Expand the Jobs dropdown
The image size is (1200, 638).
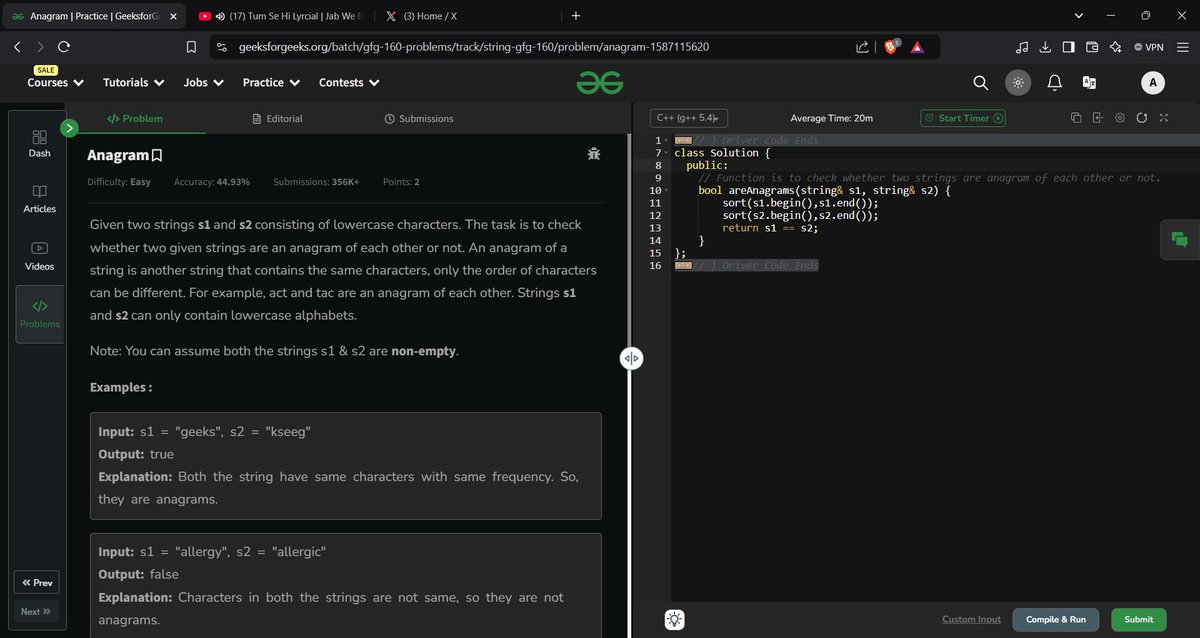203,83
